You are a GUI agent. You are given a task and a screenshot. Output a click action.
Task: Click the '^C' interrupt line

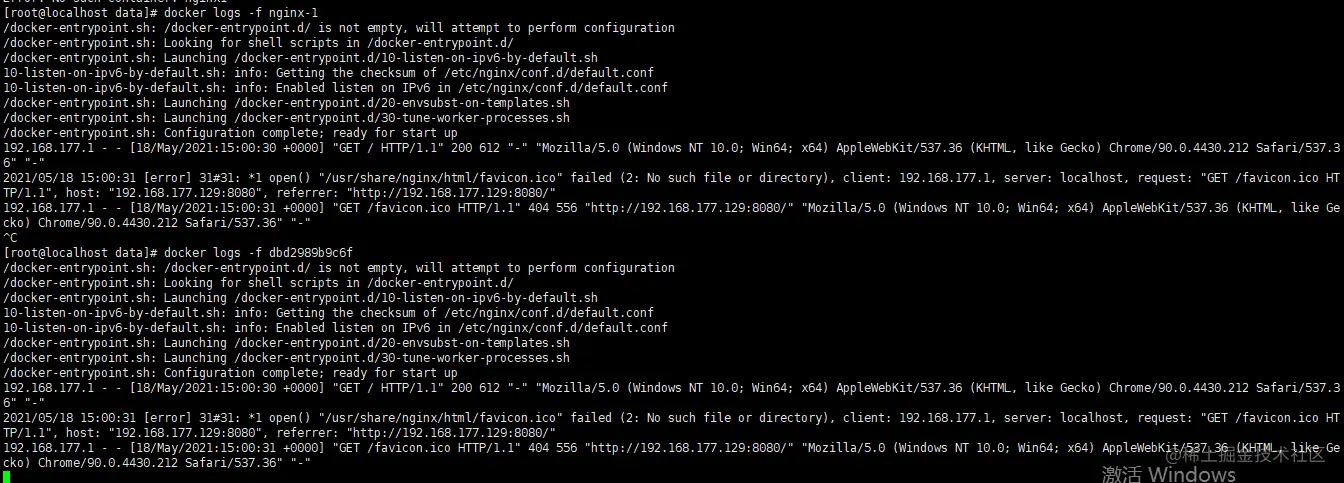point(10,238)
